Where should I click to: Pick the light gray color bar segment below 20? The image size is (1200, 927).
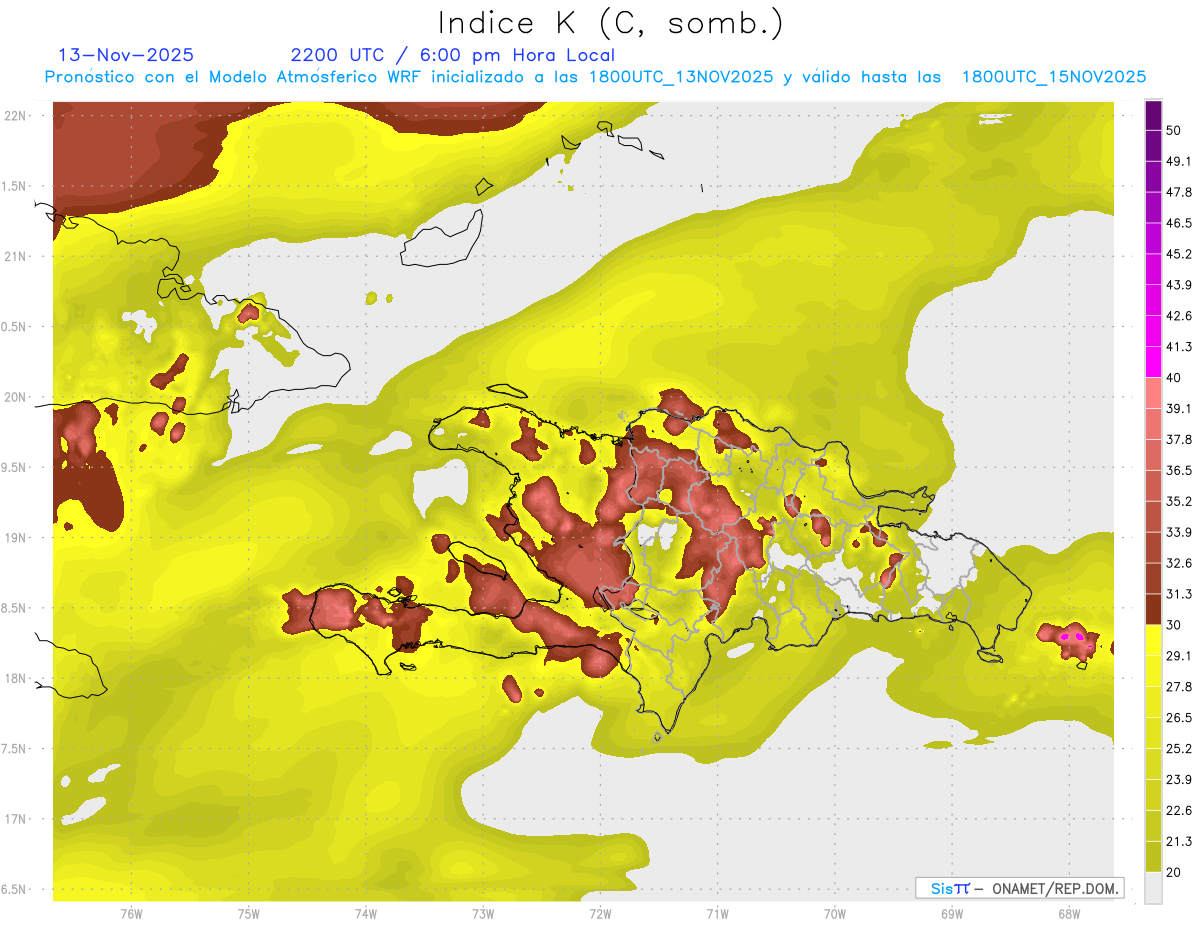(x=1154, y=887)
